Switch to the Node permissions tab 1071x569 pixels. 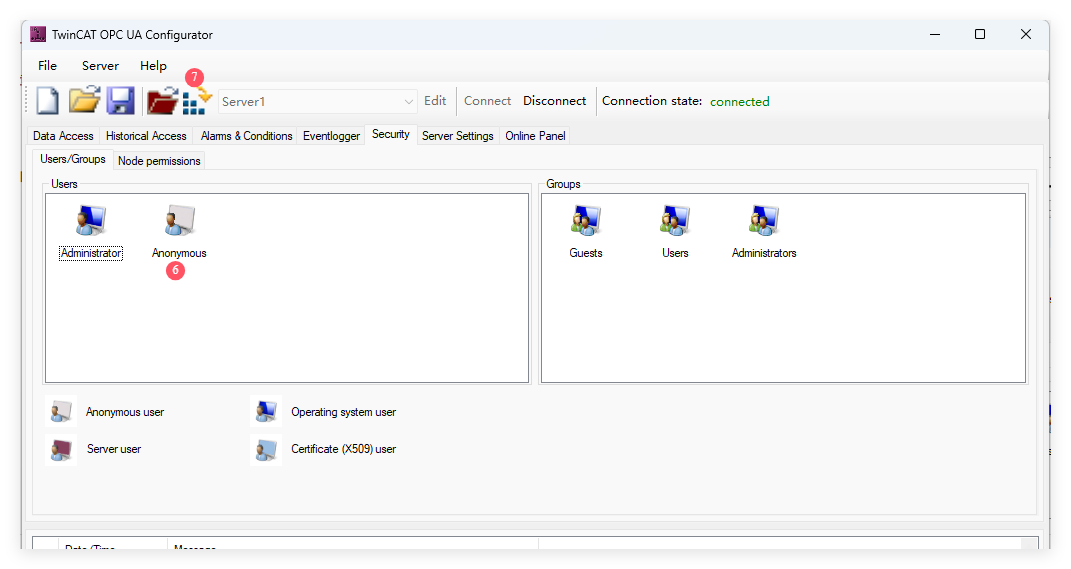coord(159,161)
